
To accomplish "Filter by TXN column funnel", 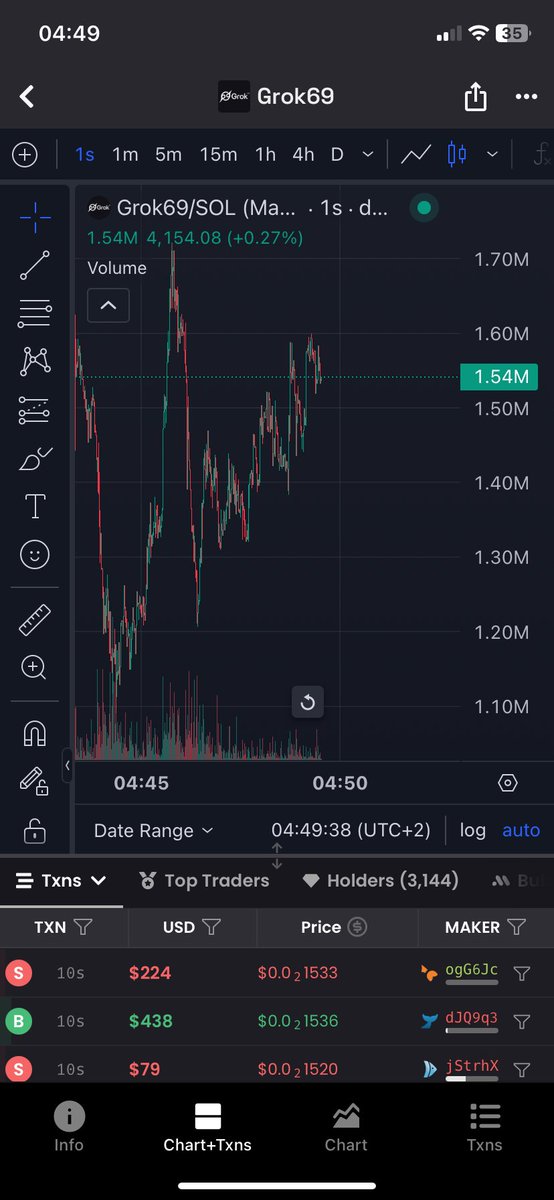I will [84, 928].
